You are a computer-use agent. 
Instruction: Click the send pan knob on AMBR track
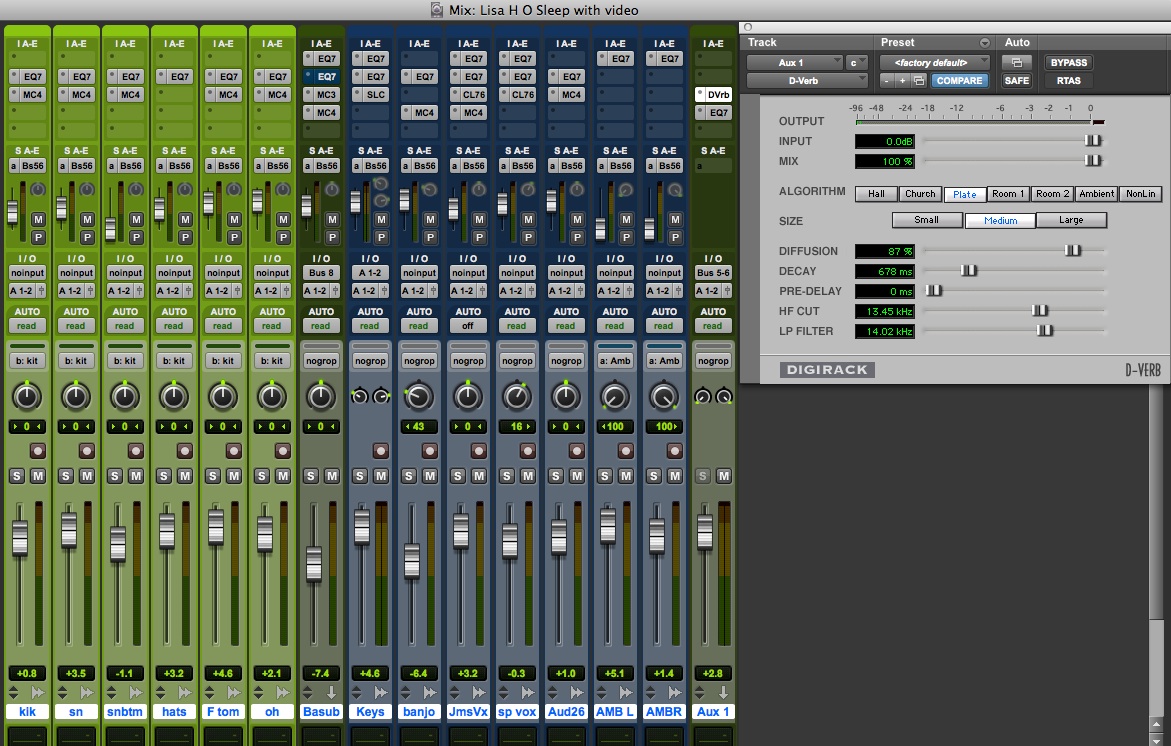coord(674,190)
